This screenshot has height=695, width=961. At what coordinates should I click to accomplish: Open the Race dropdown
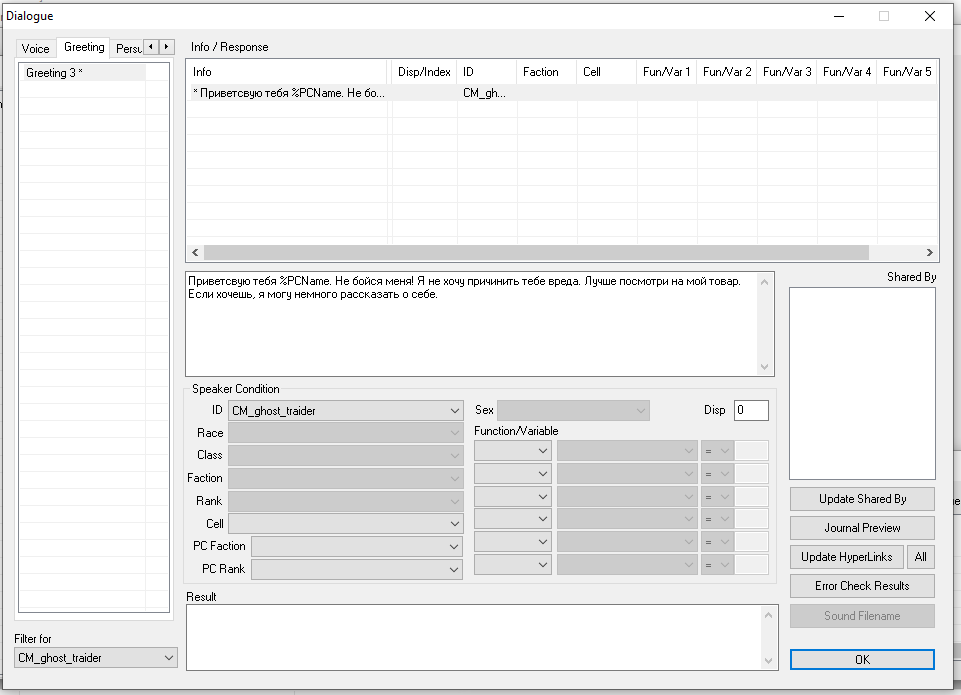(346, 433)
